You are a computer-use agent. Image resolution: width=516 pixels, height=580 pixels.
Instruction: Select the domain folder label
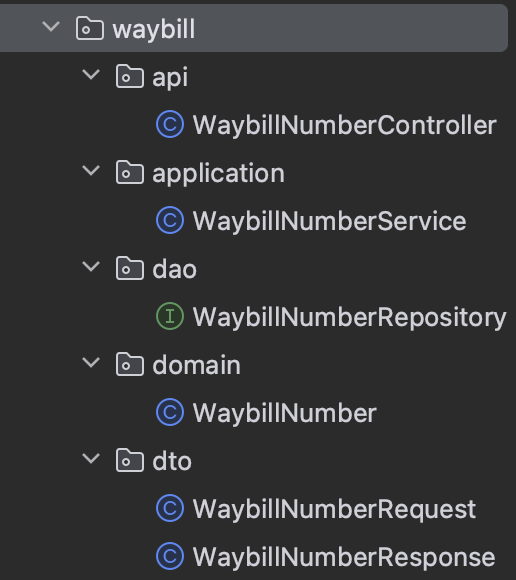point(196,365)
